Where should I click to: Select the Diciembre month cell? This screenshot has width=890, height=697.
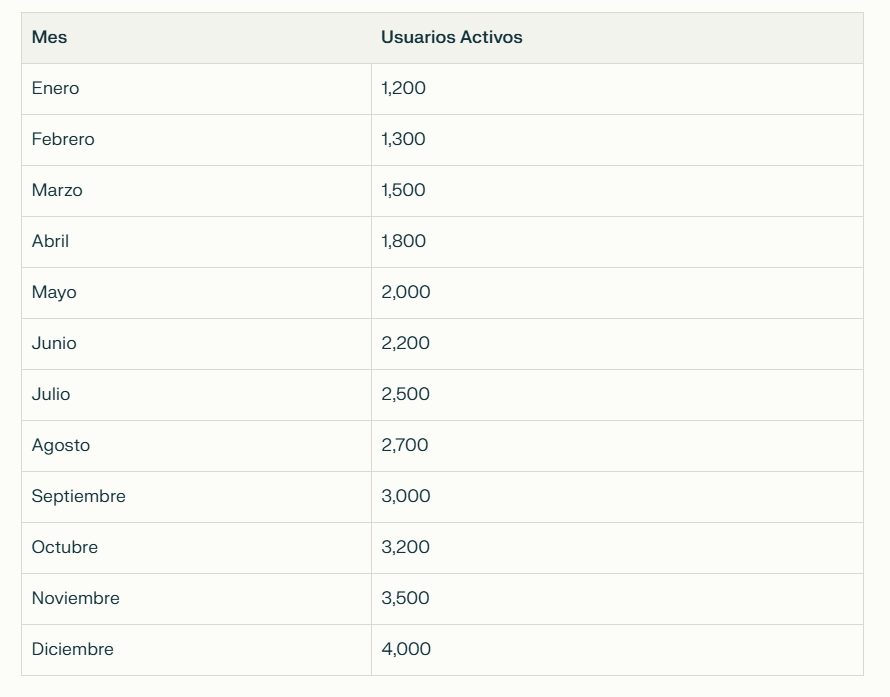(x=196, y=650)
